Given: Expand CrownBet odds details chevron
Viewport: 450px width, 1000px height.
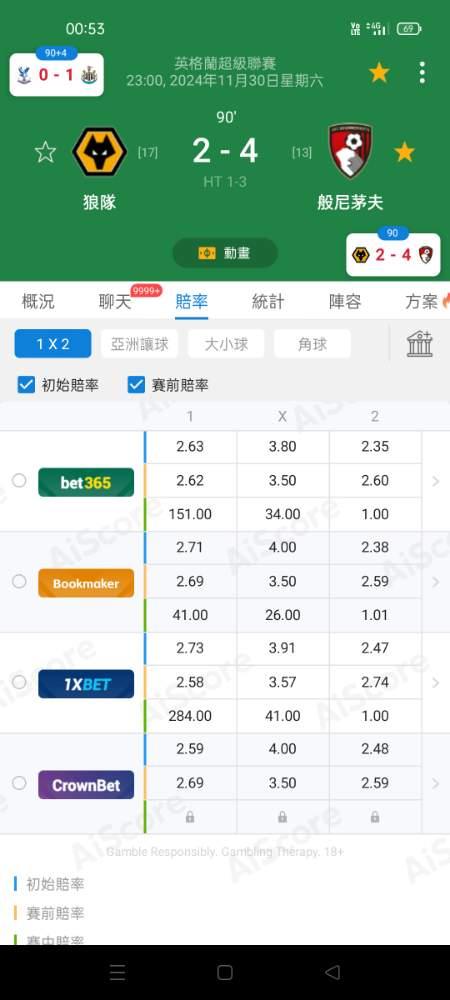Looking at the screenshot, I should [436, 783].
